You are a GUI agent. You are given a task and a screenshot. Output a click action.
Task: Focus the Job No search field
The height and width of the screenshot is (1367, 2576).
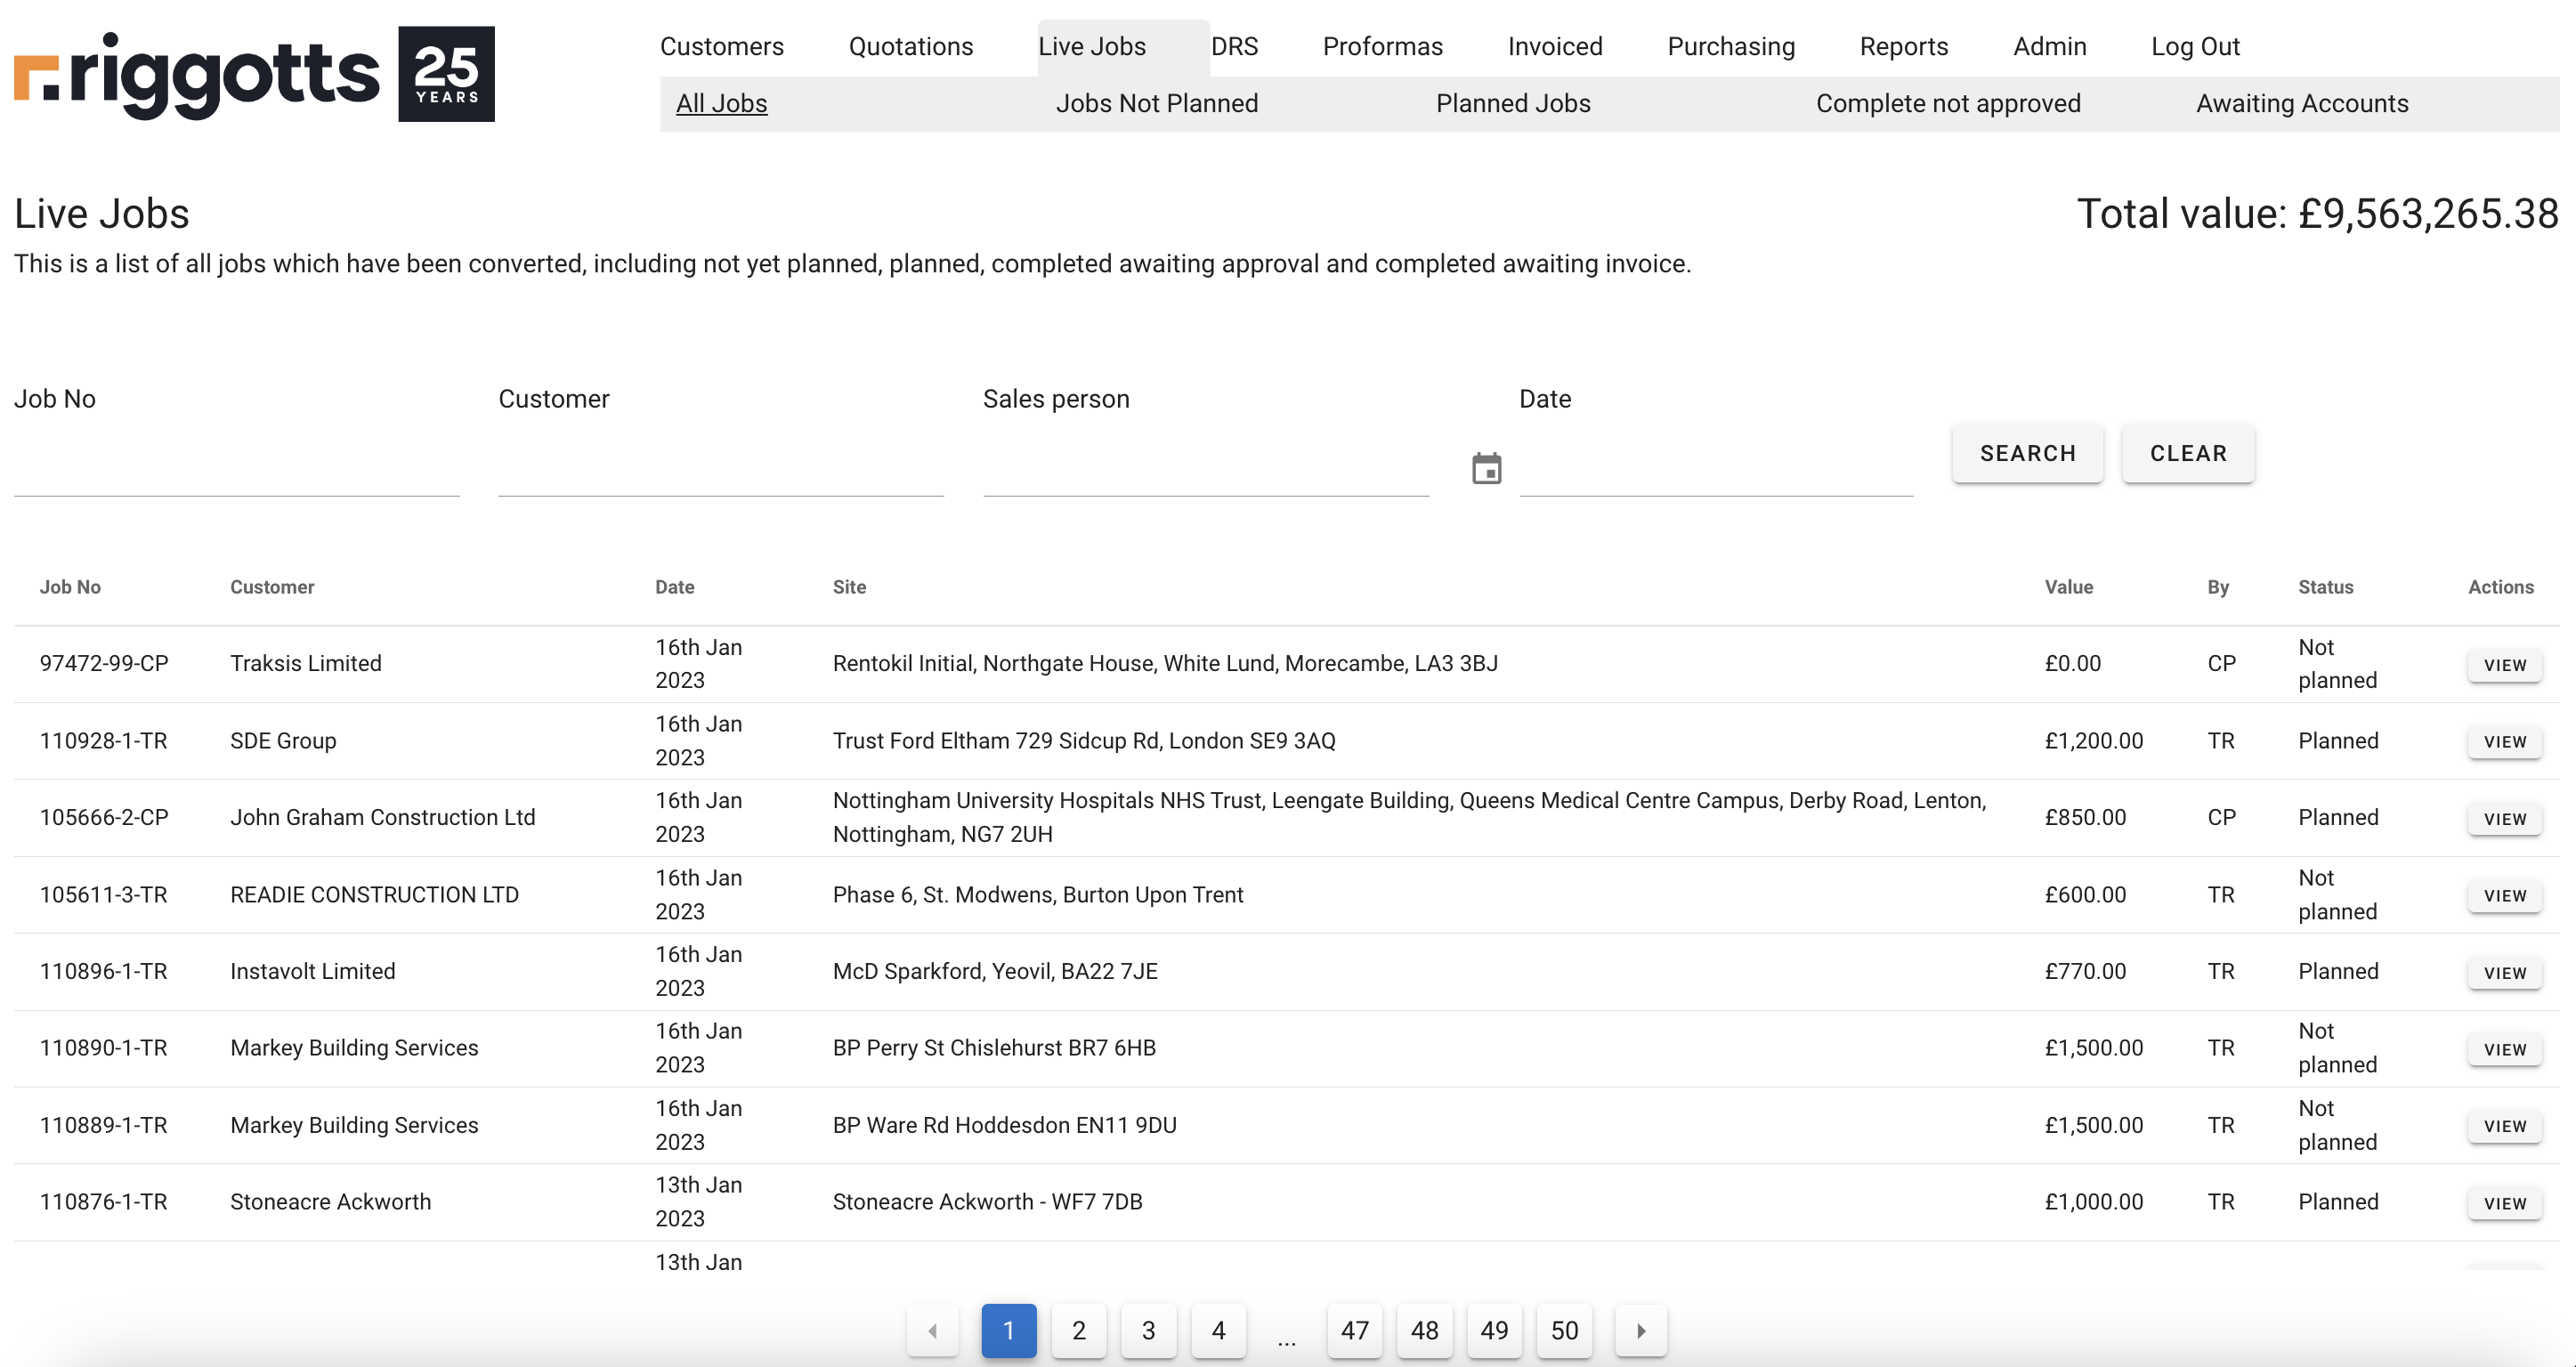(236, 470)
